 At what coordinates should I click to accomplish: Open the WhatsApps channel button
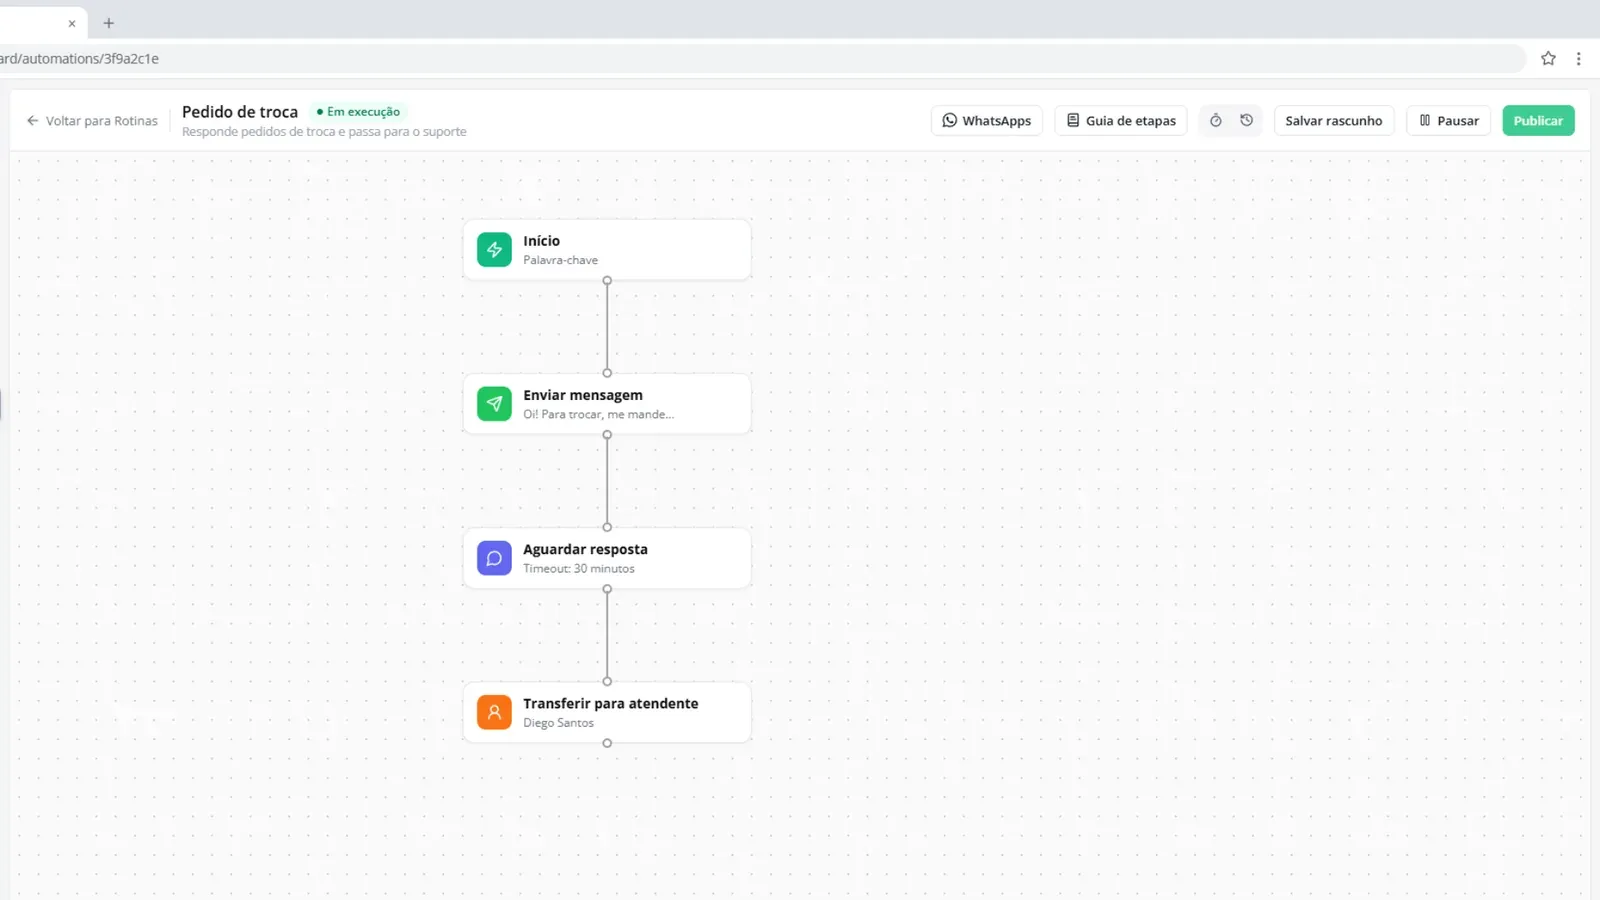point(987,120)
